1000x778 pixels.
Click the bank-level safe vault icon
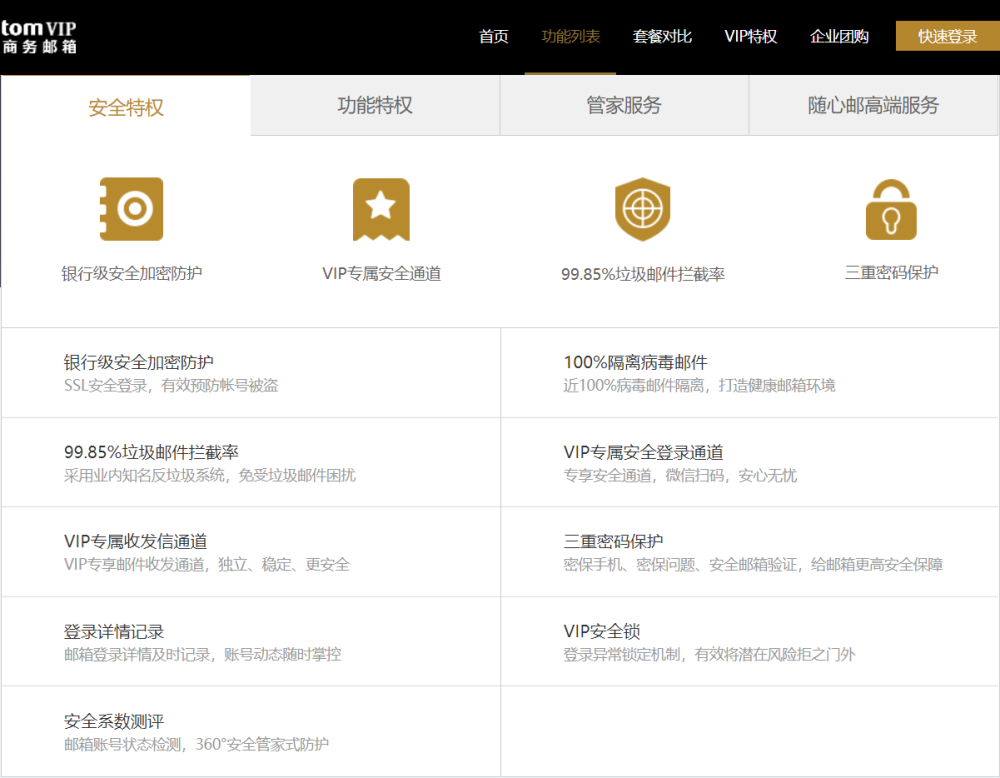(x=130, y=209)
